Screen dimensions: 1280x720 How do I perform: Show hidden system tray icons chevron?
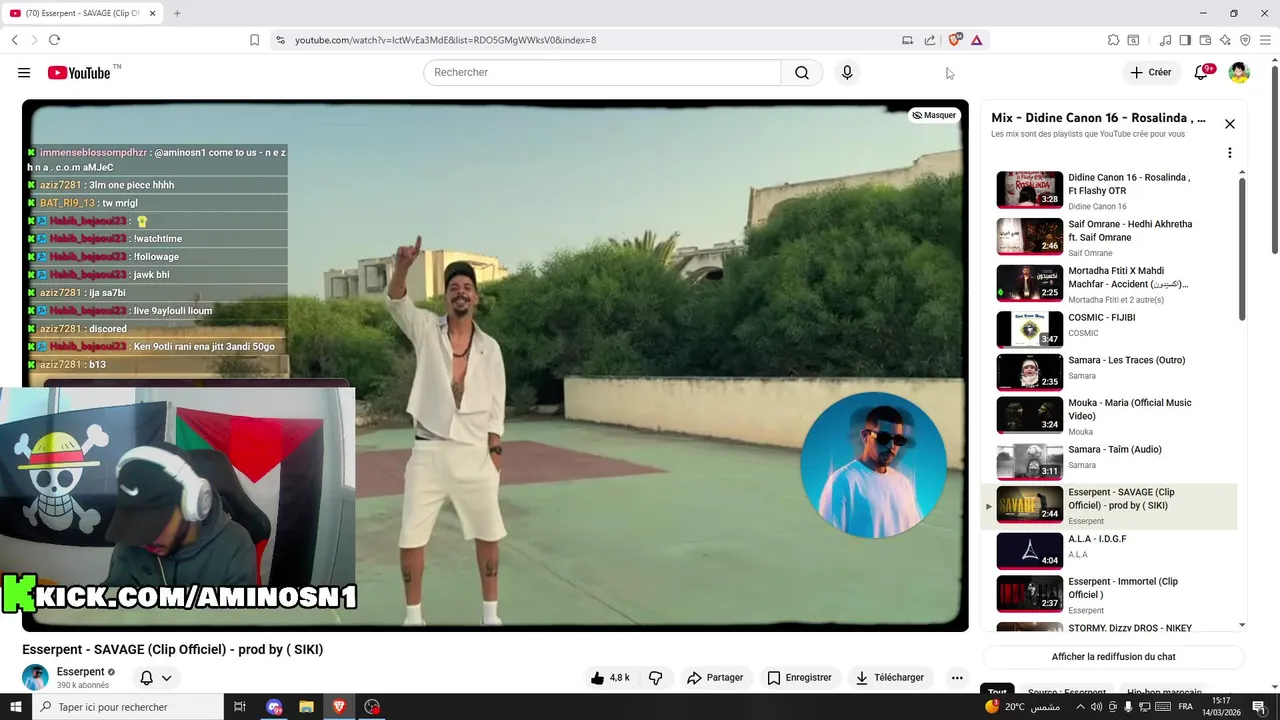pyautogui.click(x=1080, y=707)
